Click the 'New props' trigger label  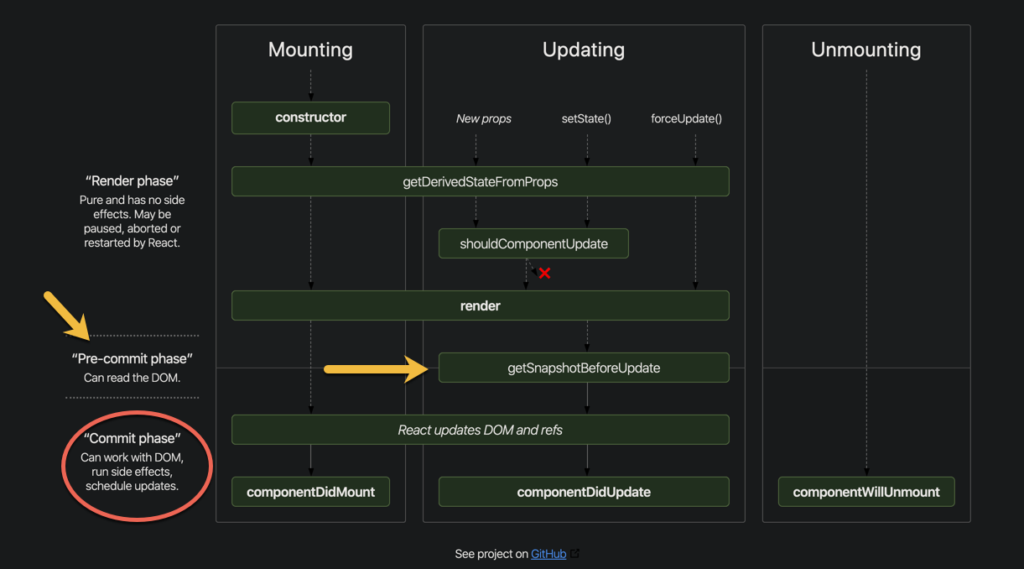[x=483, y=119]
